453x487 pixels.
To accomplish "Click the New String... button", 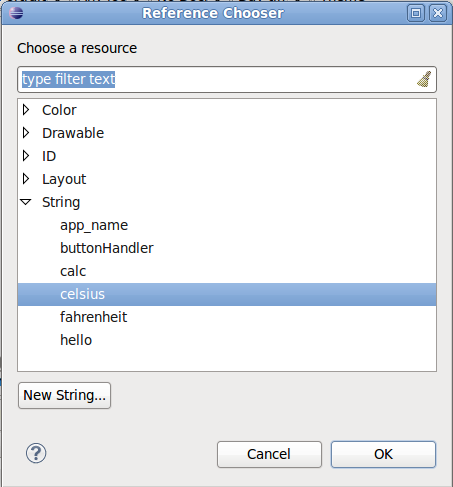I will (x=64, y=395).
